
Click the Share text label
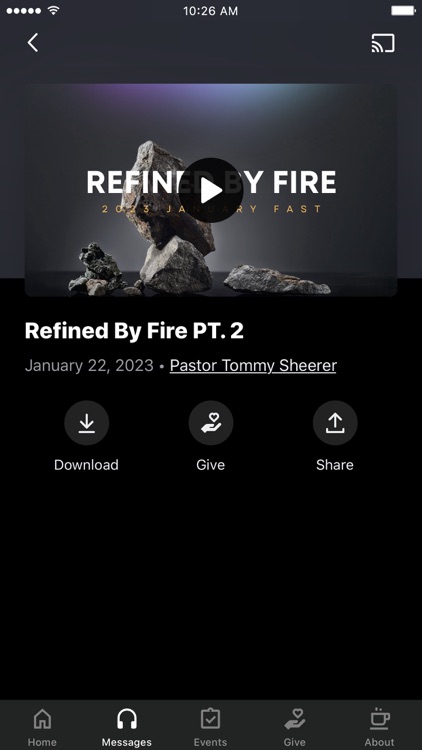pyautogui.click(x=335, y=465)
